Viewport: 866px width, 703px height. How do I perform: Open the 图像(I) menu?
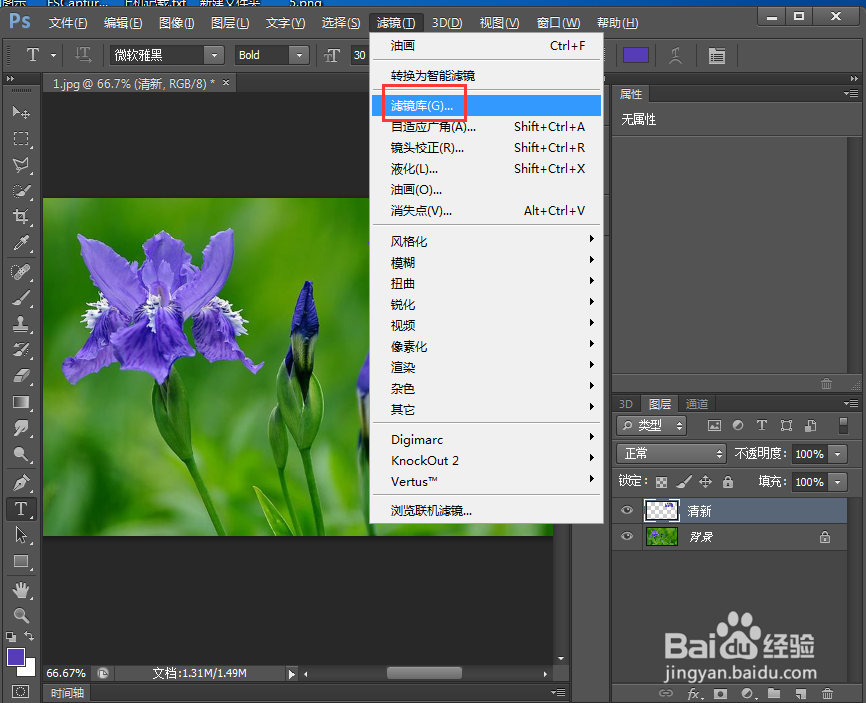177,23
